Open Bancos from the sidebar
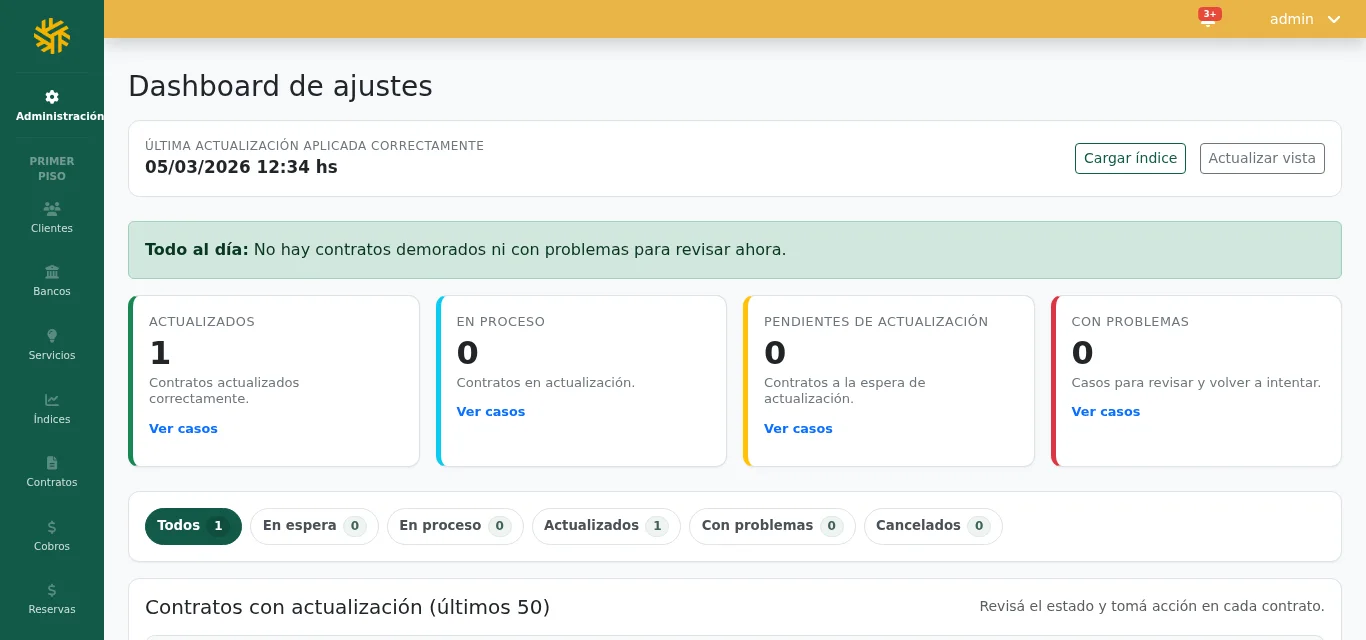The height and width of the screenshot is (640, 1366). (52, 281)
